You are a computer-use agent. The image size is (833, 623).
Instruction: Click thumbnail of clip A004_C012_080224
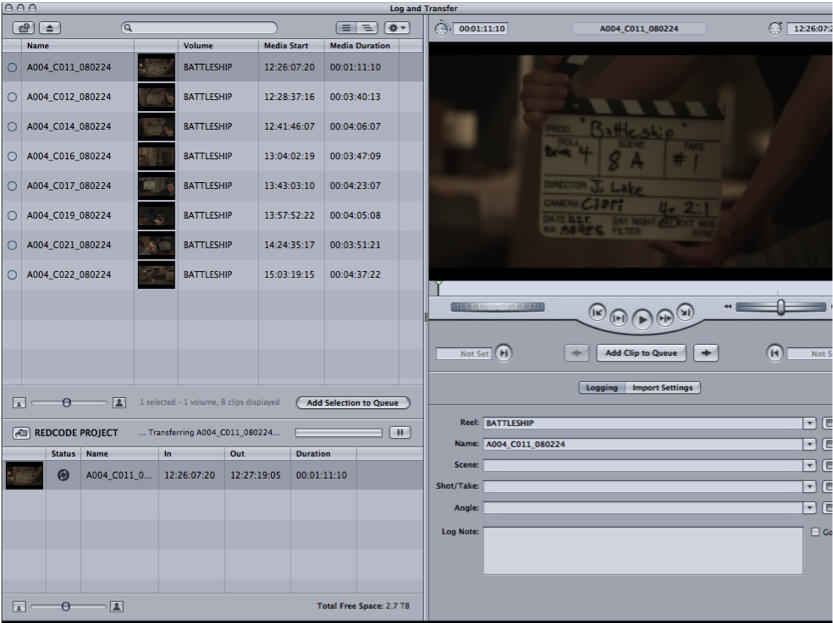pyautogui.click(x=156, y=97)
